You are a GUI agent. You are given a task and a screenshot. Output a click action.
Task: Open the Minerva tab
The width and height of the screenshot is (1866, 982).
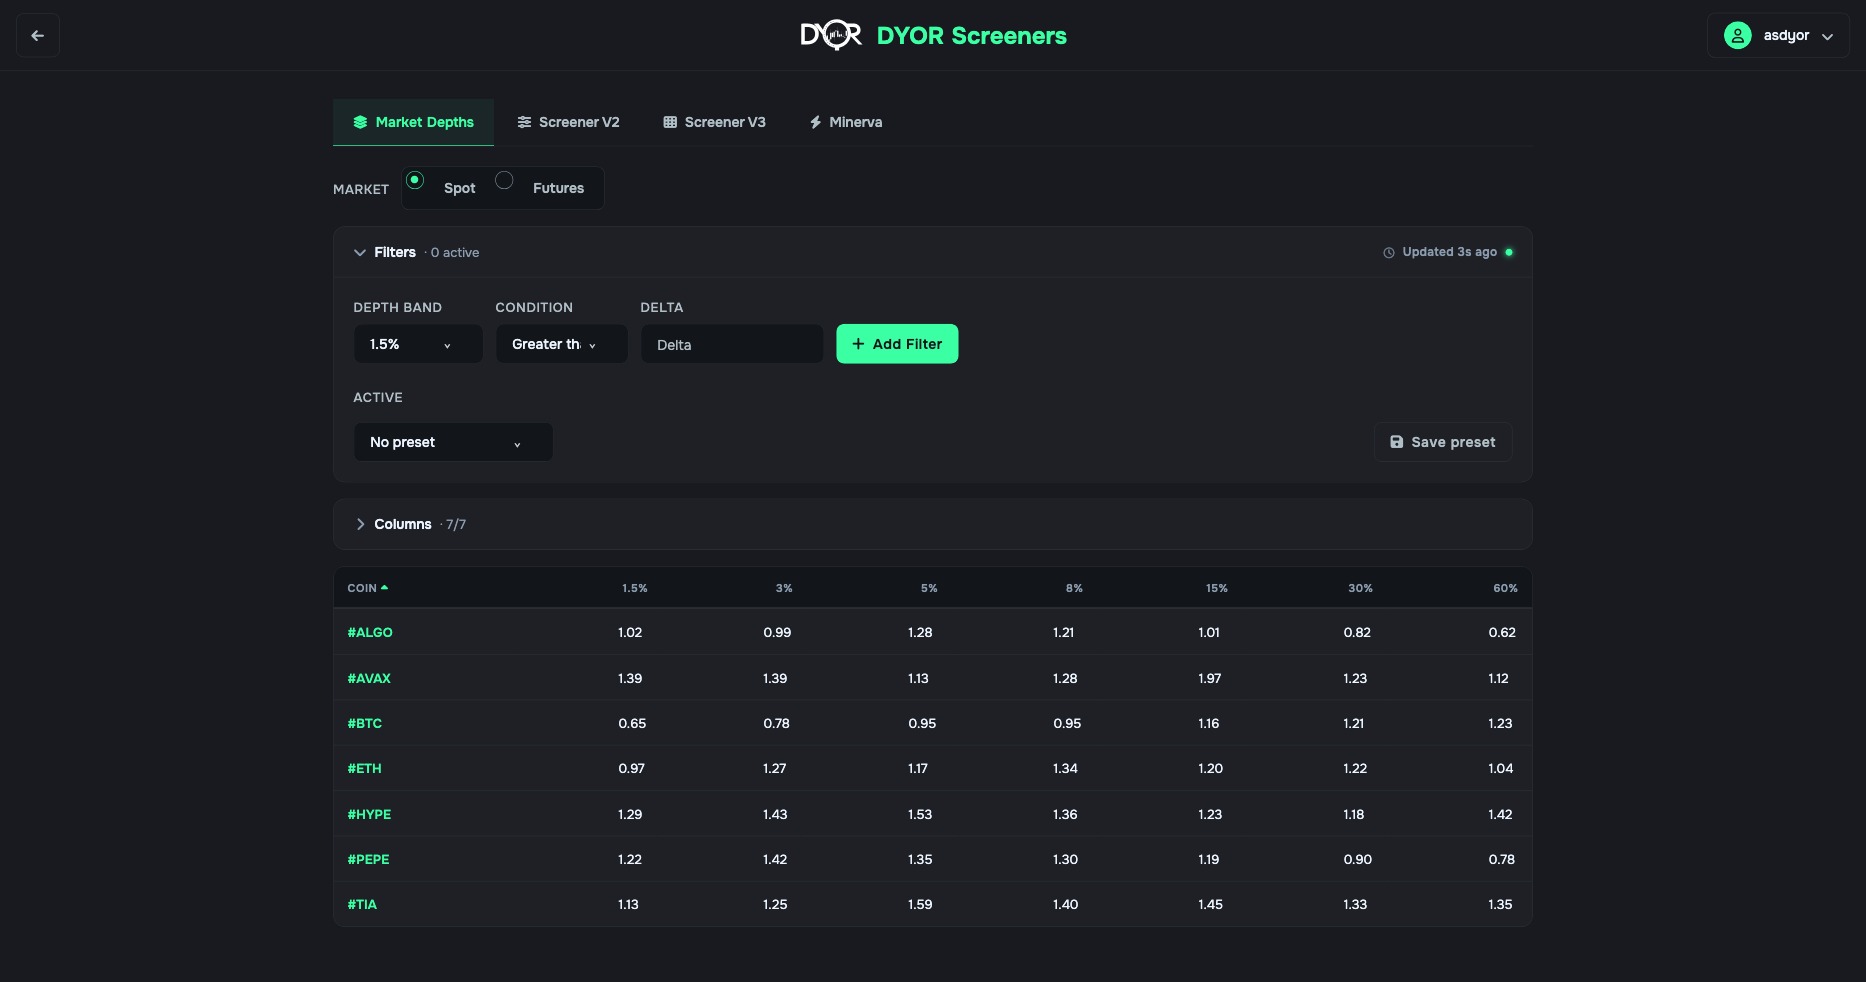[846, 122]
